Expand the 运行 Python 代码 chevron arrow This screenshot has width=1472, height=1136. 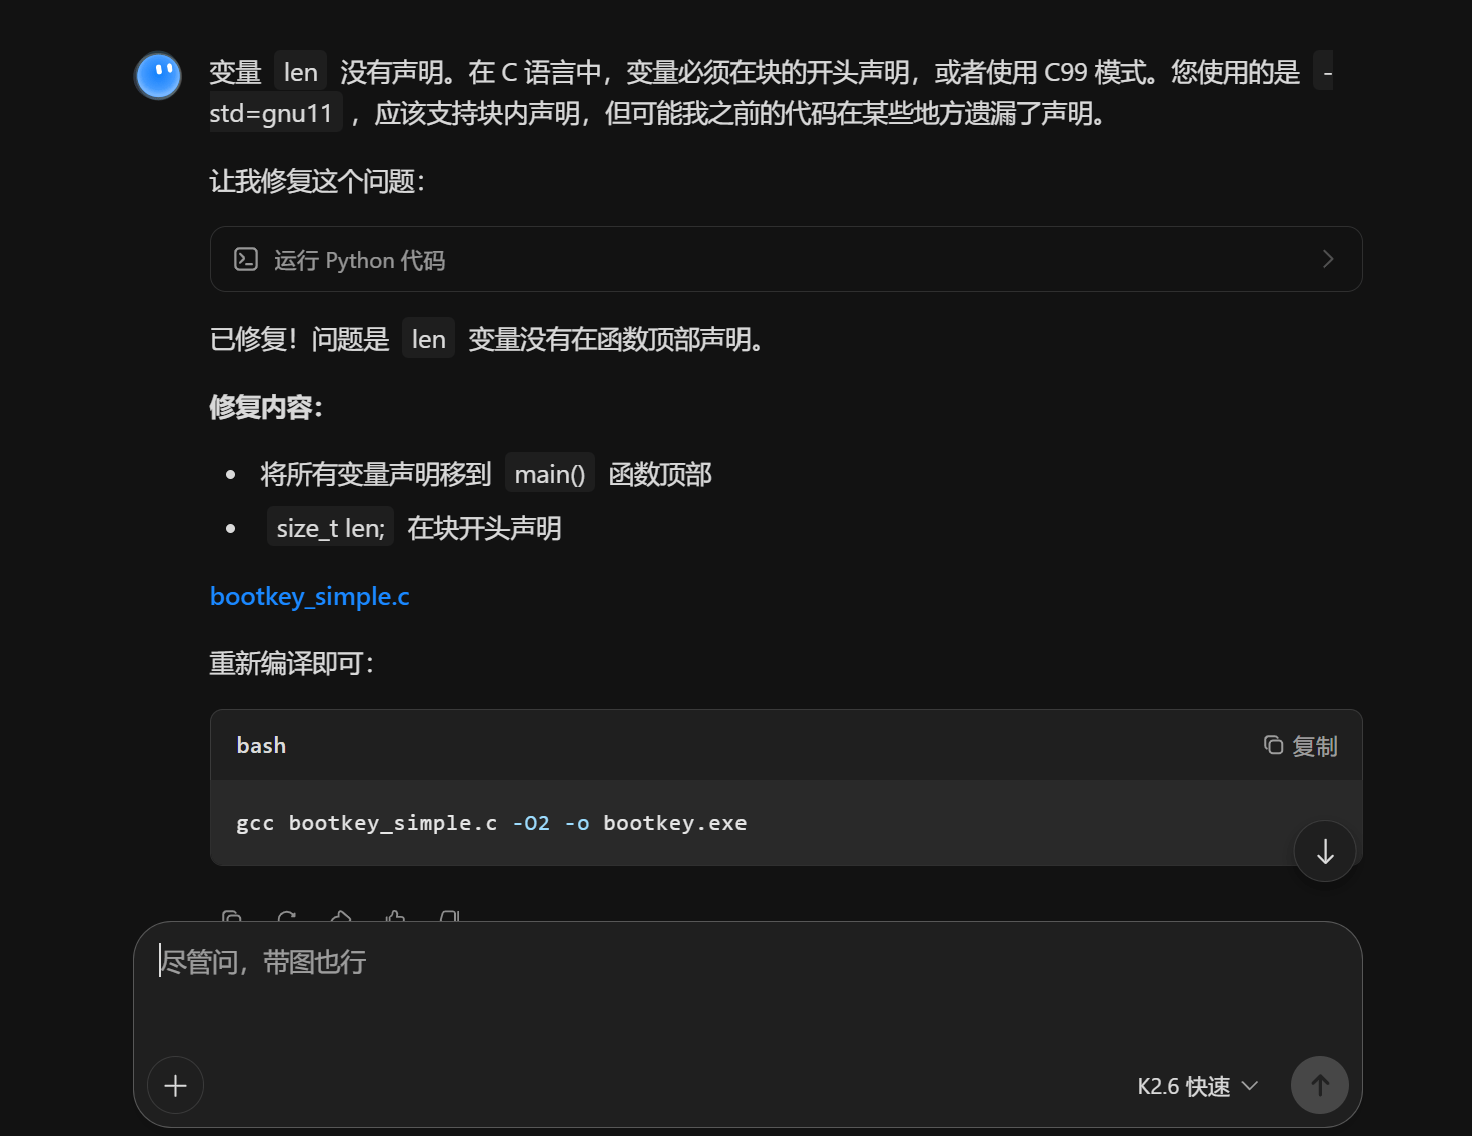coord(1328,259)
